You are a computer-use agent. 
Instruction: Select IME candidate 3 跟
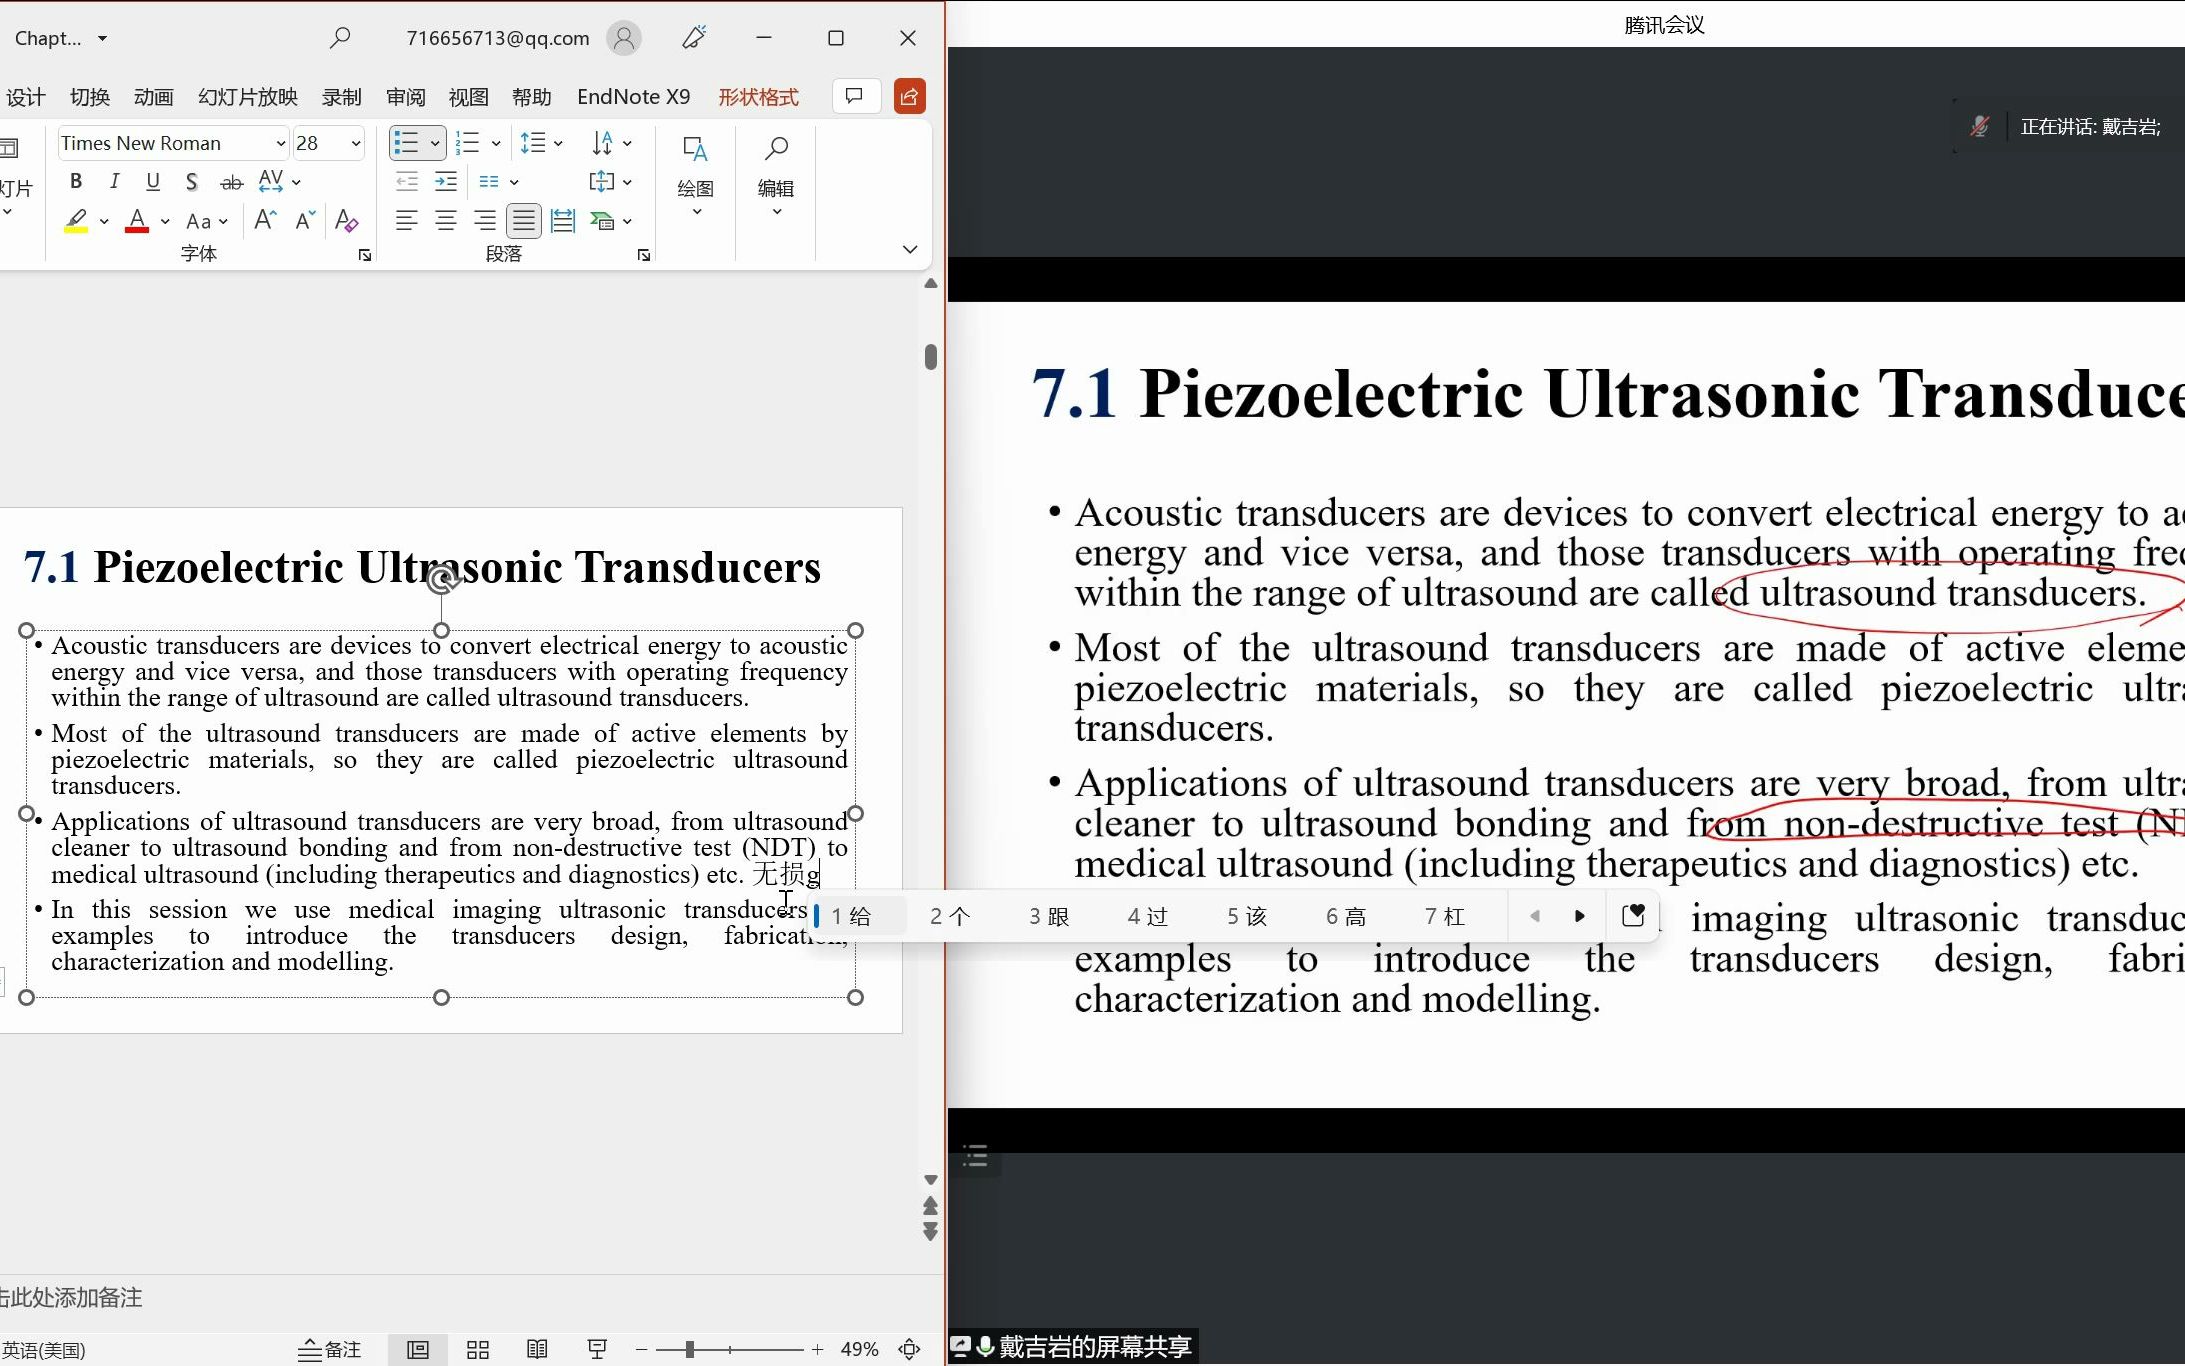1048,916
